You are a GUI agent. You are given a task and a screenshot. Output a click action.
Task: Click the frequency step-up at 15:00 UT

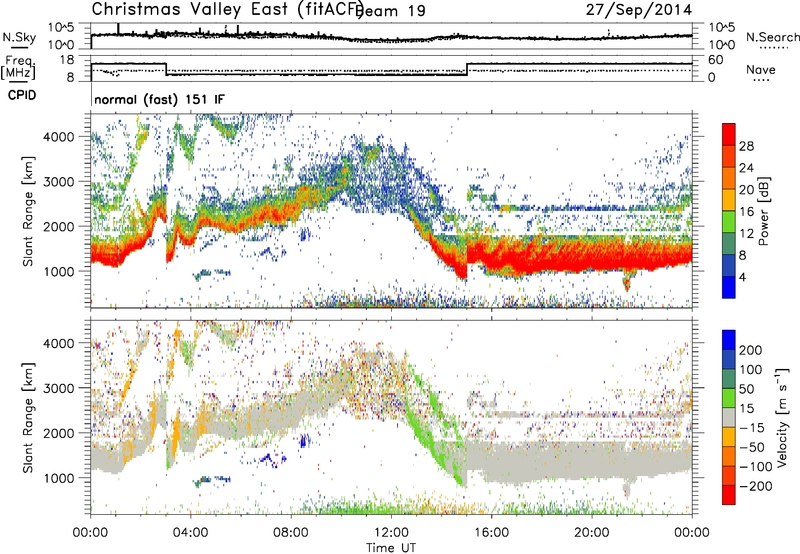point(467,69)
